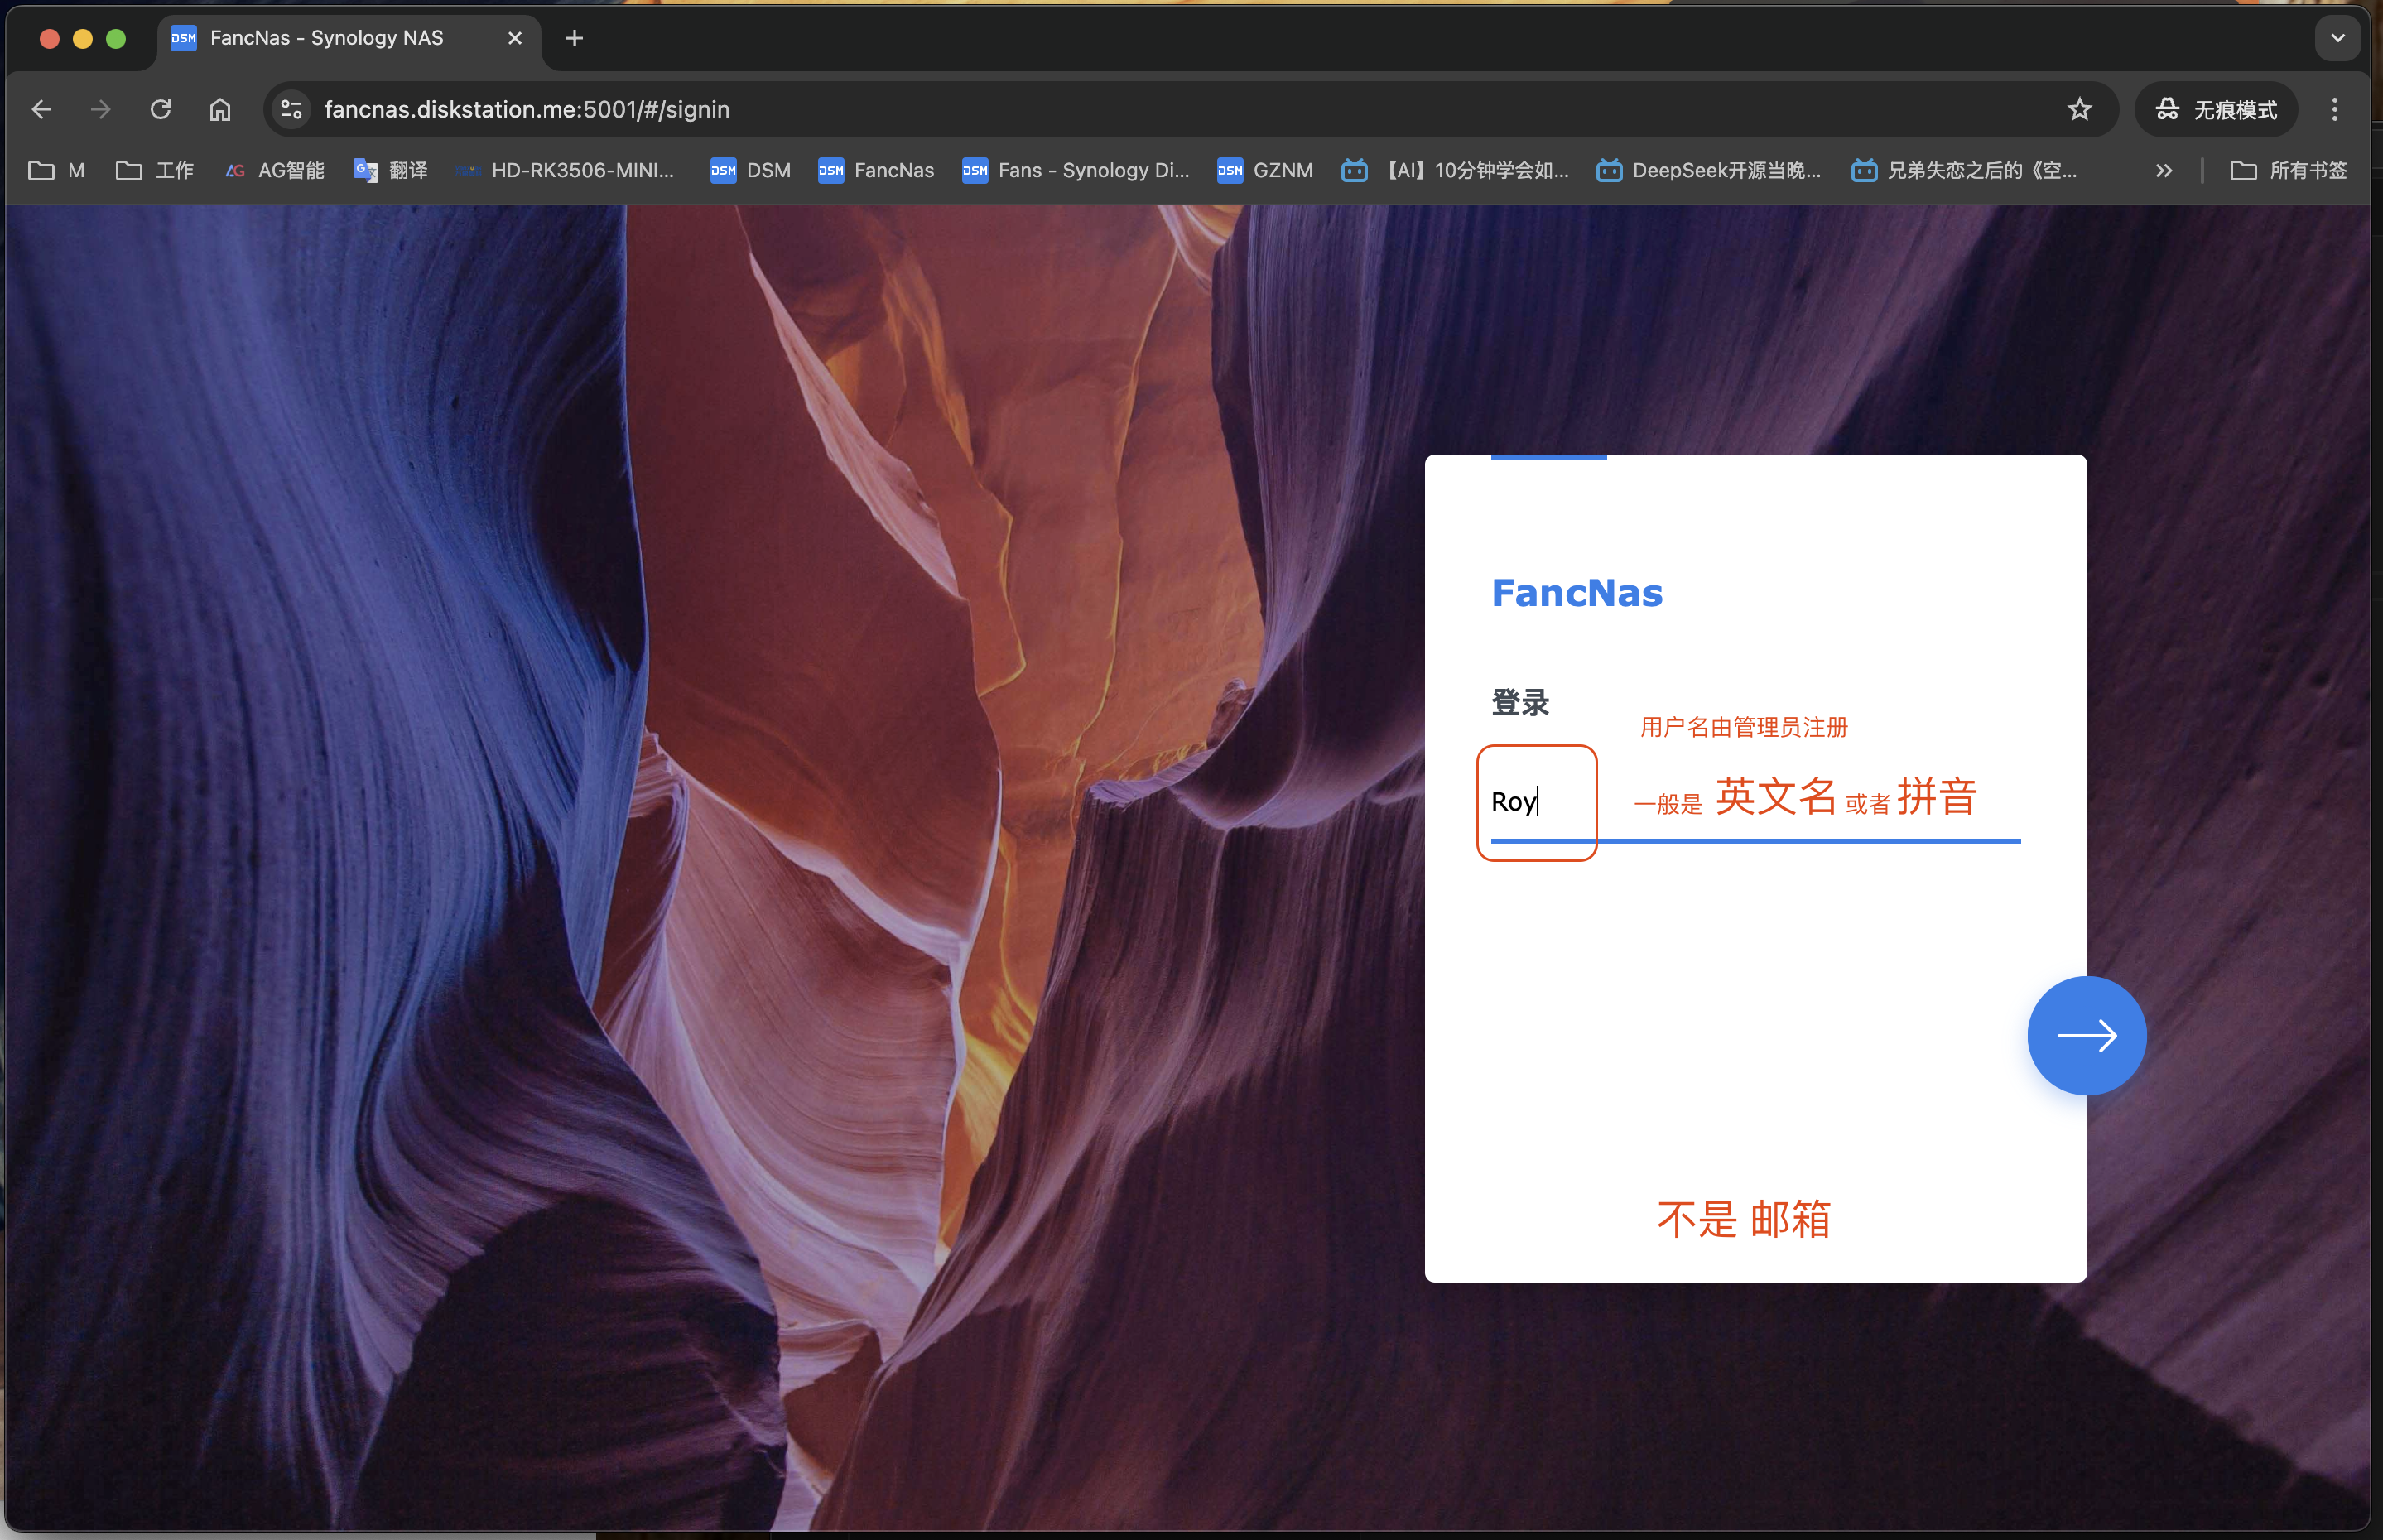Screen dimensions: 2383x1540
Task: Close the FancNas - Synology NAS tab
Action: point(515,38)
